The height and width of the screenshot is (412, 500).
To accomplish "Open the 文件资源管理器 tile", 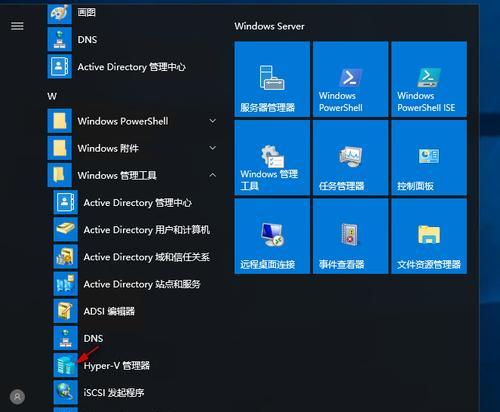I will [429, 236].
